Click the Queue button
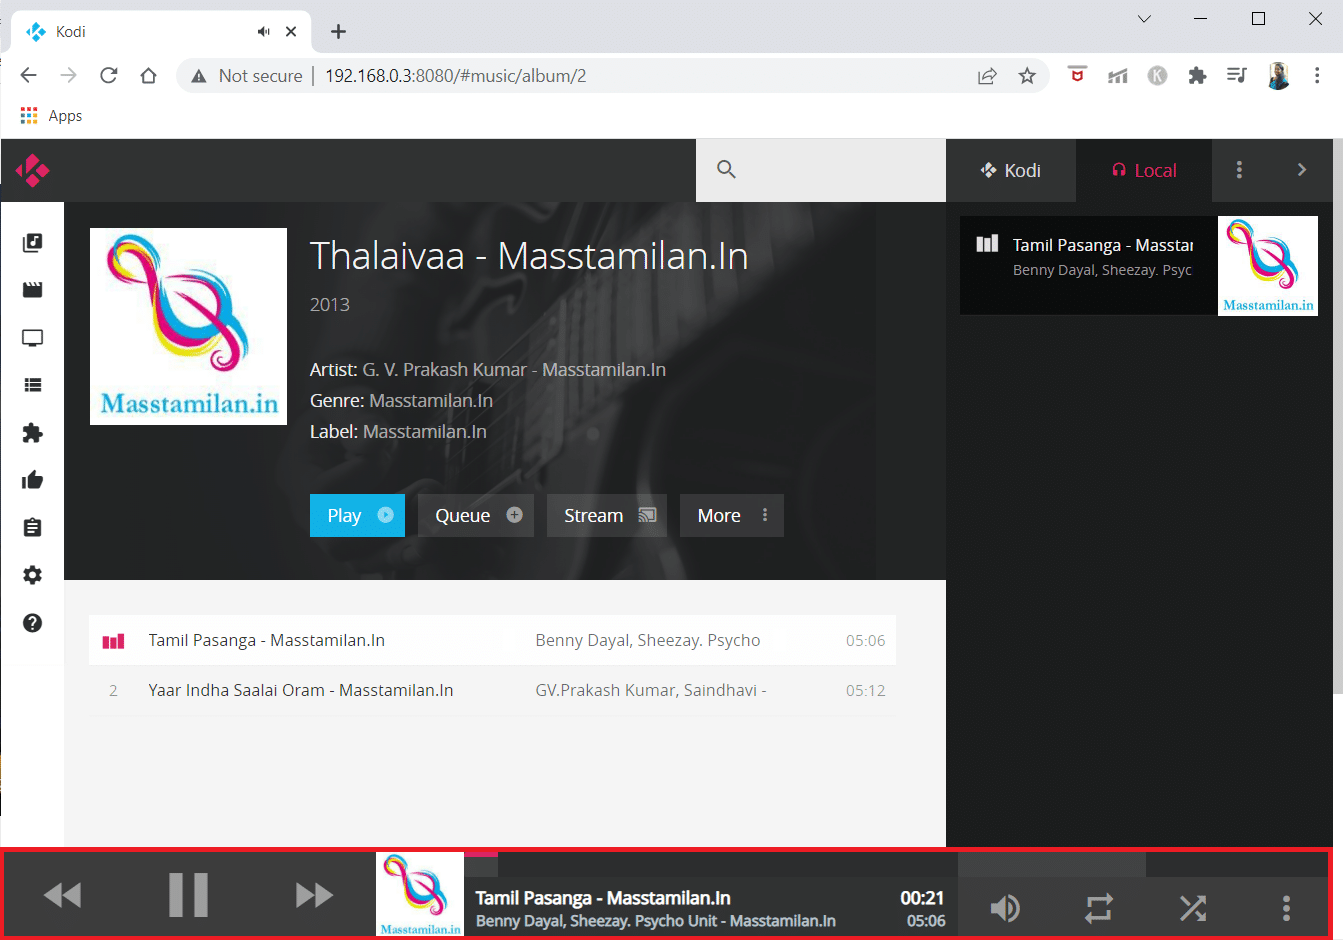Viewport: 1343px width, 940px height. click(476, 516)
